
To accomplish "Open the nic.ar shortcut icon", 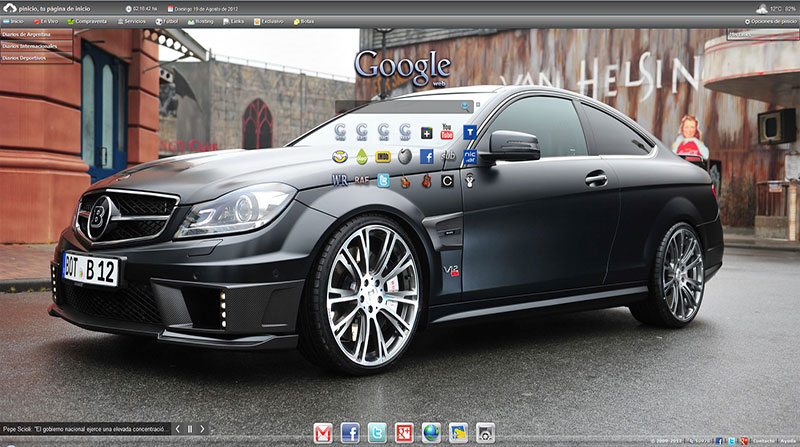I will [x=470, y=156].
